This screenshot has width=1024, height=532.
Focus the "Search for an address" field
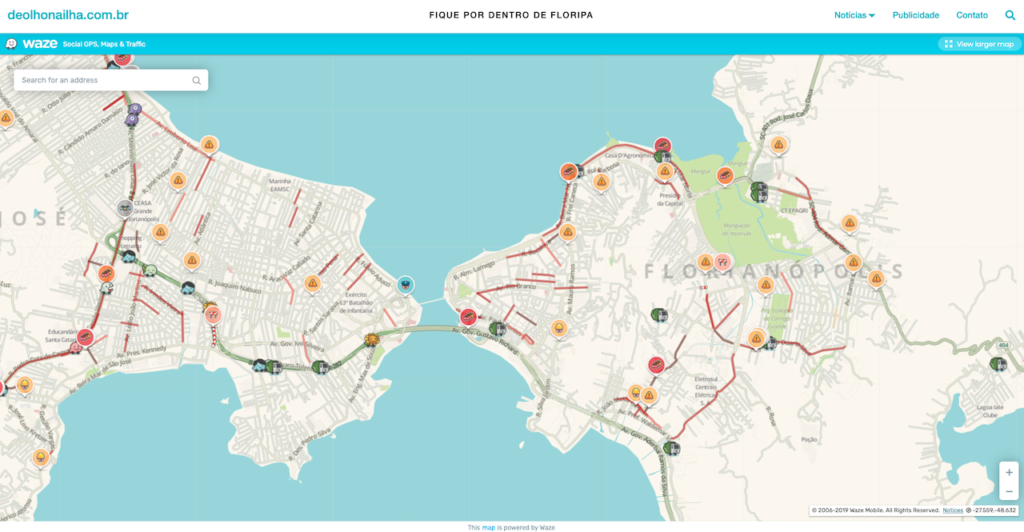[x=100, y=80]
